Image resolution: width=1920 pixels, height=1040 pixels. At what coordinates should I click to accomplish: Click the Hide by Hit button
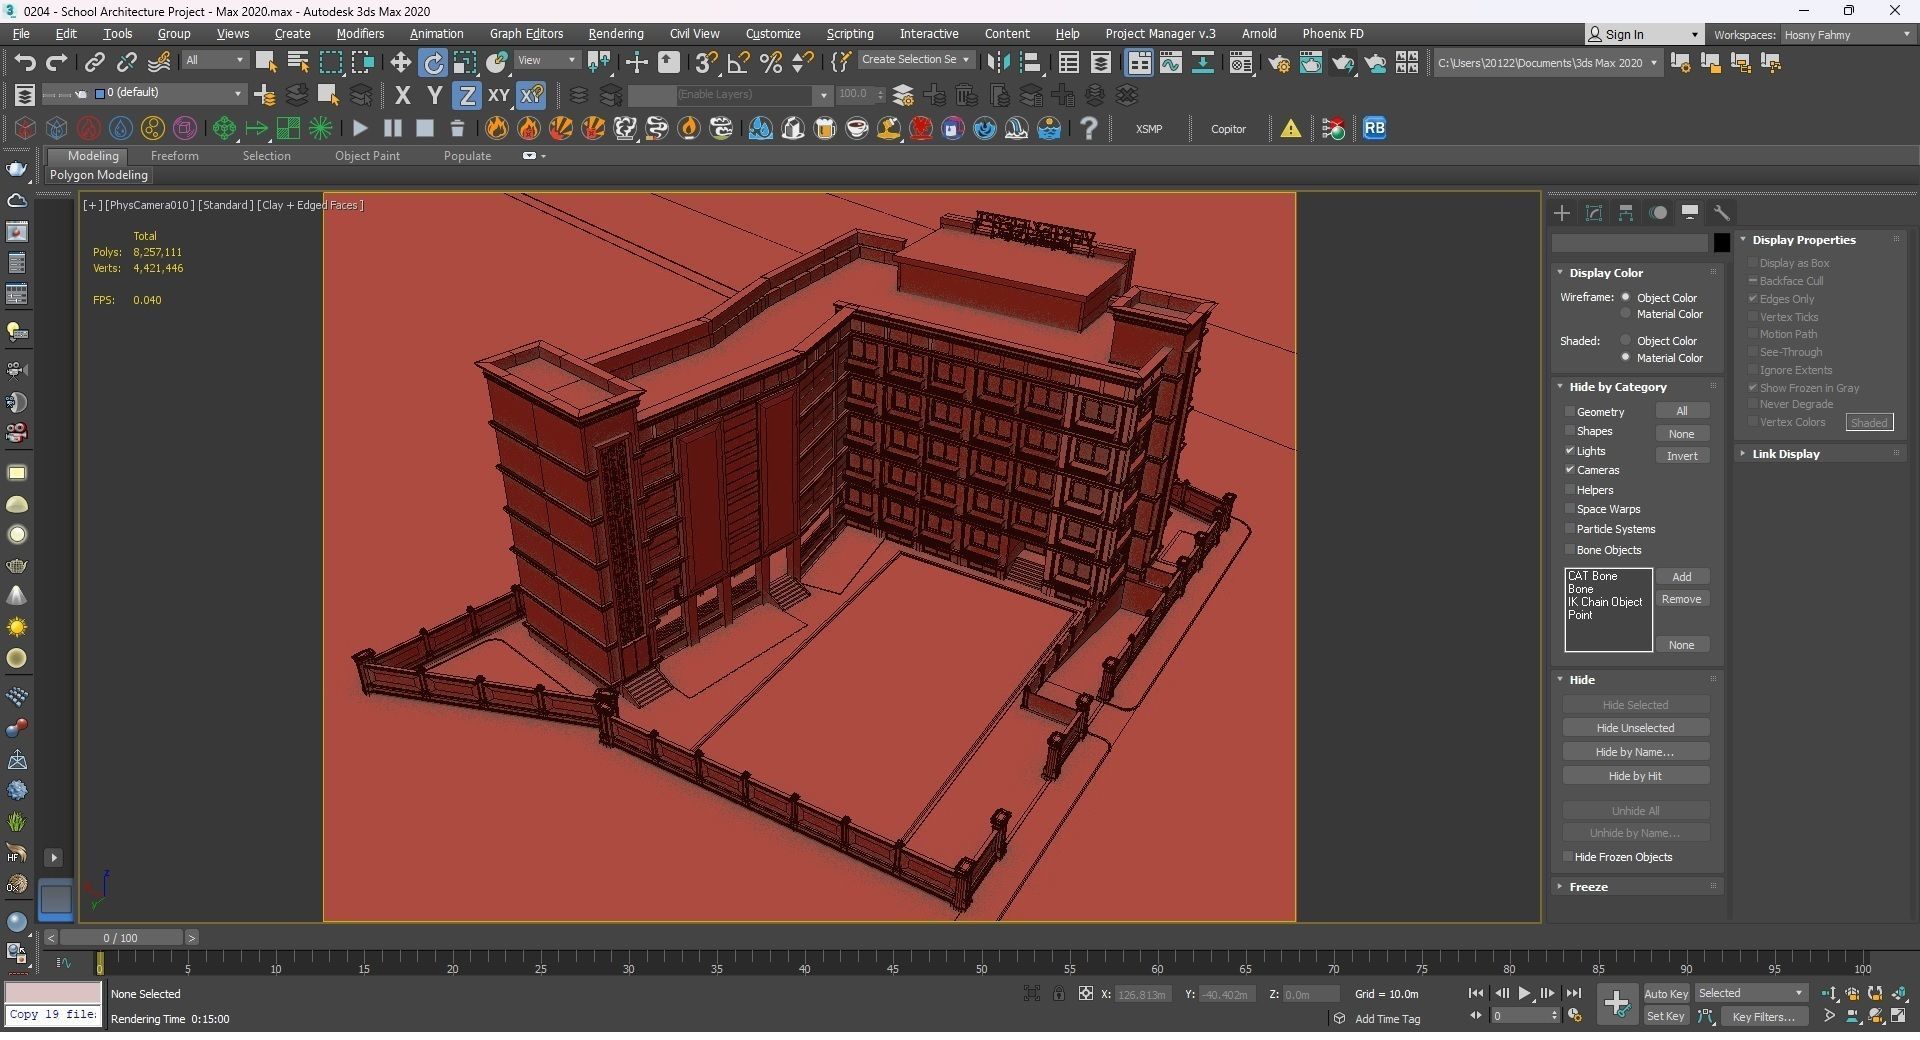[1635, 776]
